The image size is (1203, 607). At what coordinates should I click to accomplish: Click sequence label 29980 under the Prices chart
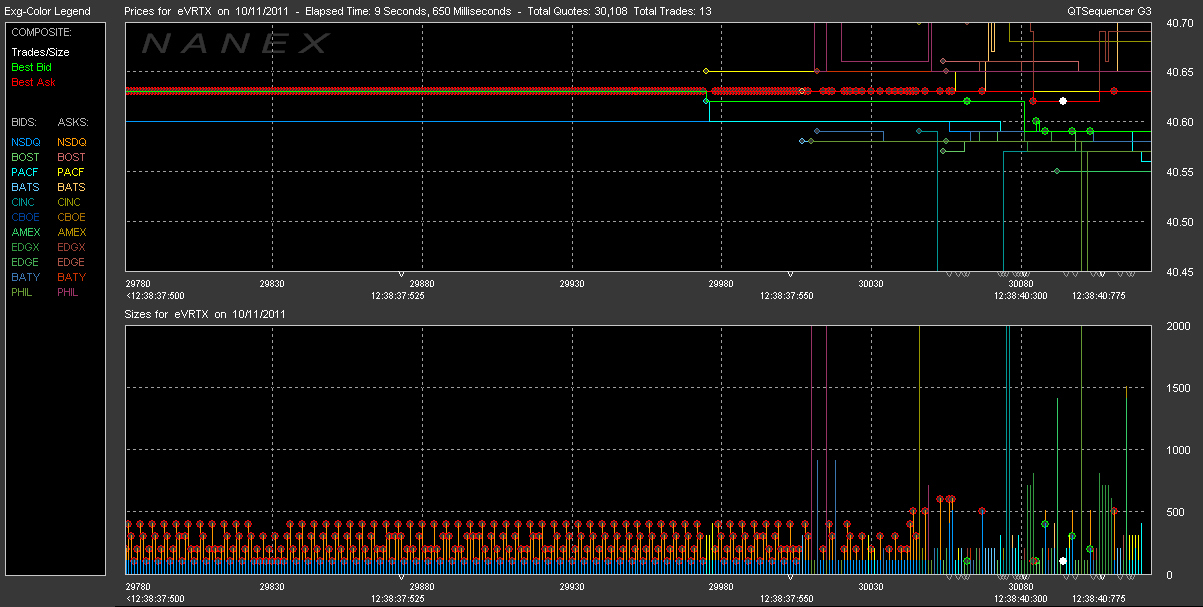coord(721,284)
